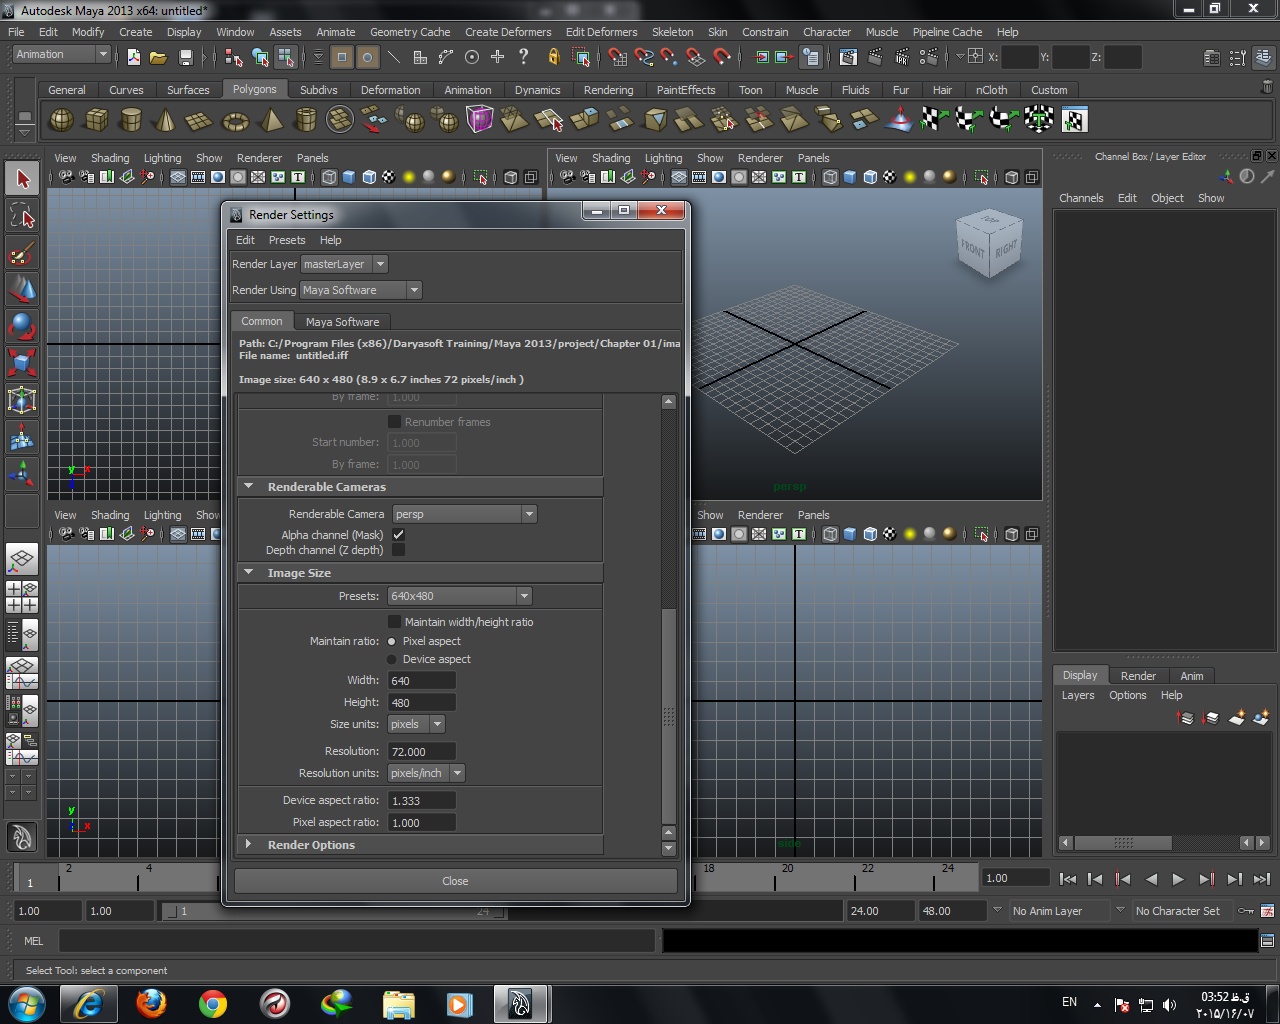Switch to the Rendering shelf tab
Image resolution: width=1280 pixels, height=1024 pixels.
click(608, 90)
